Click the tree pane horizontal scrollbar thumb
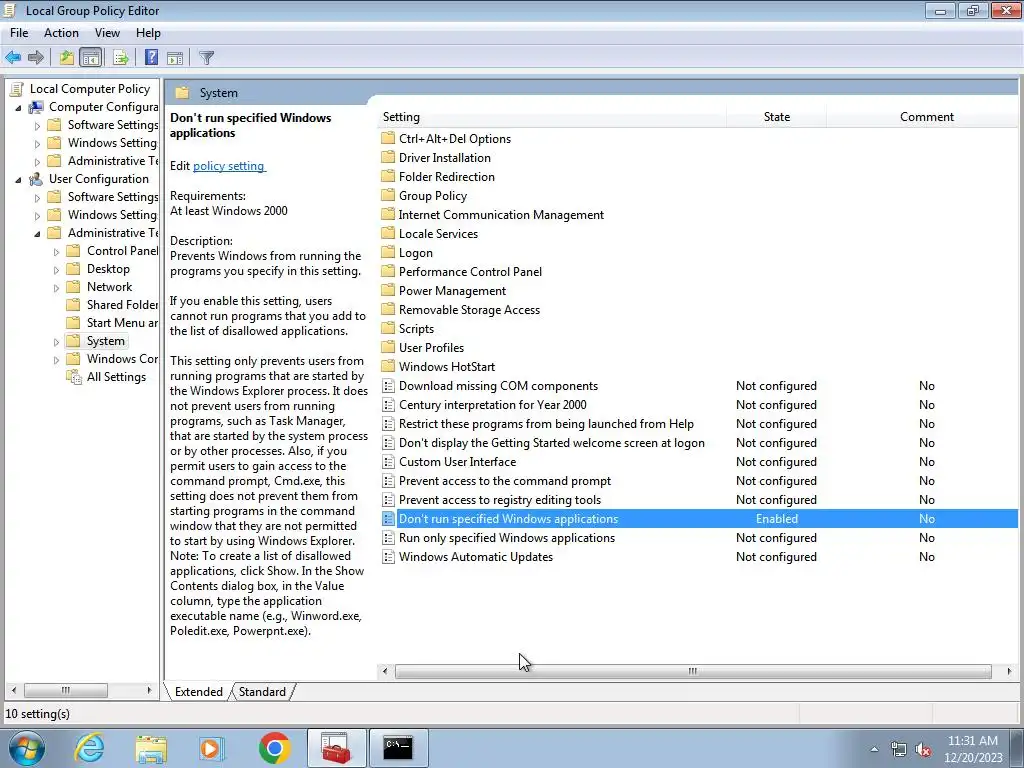Image resolution: width=1024 pixels, height=768 pixels. pyautogui.click(x=65, y=690)
